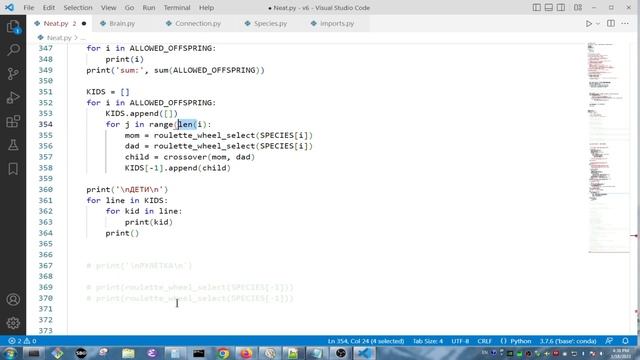Change CRLF end of line sequence
640x360 pixels.
[484, 341]
